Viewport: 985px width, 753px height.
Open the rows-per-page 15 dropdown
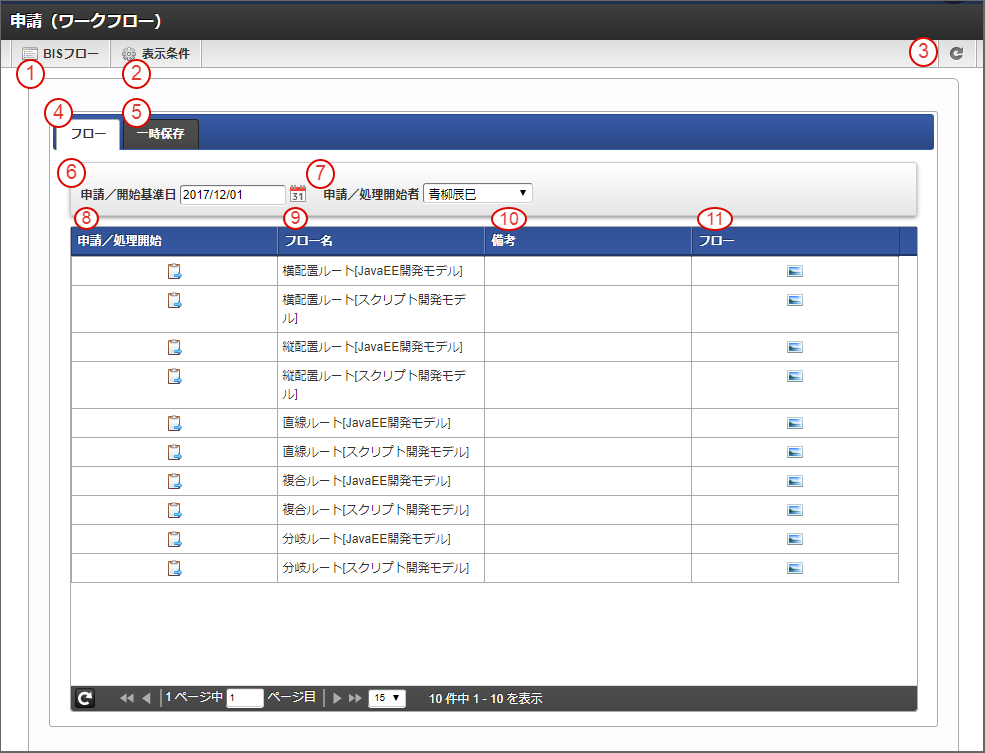[387, 698]
